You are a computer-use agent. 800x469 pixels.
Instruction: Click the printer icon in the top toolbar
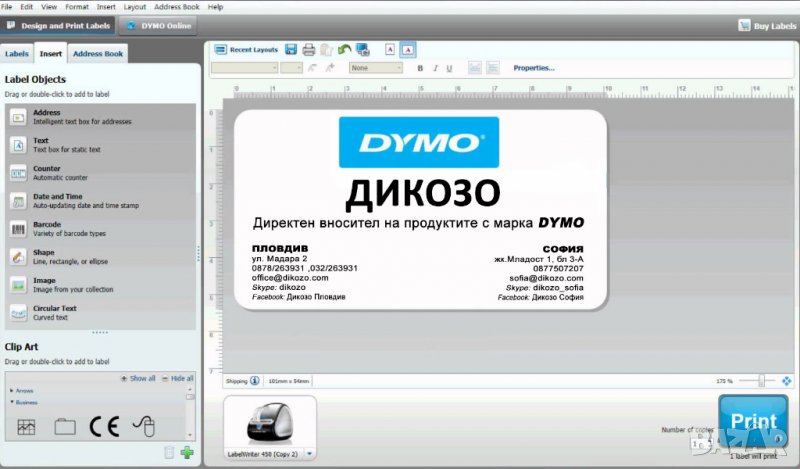pyautogui.click(x=309, y=49)
